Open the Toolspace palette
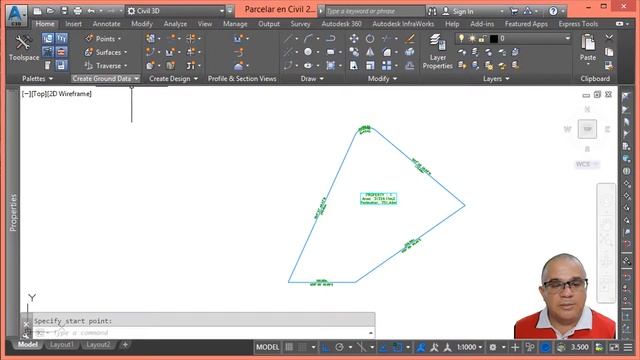Image resolution: width=640 pixels, height=360 pixels. (x=23, y=48)
